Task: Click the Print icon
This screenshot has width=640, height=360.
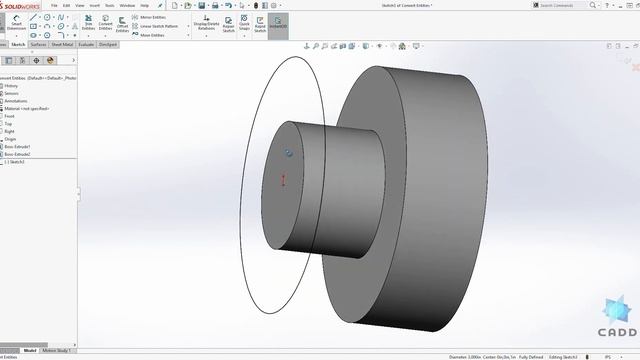Action: pos(215,5)
